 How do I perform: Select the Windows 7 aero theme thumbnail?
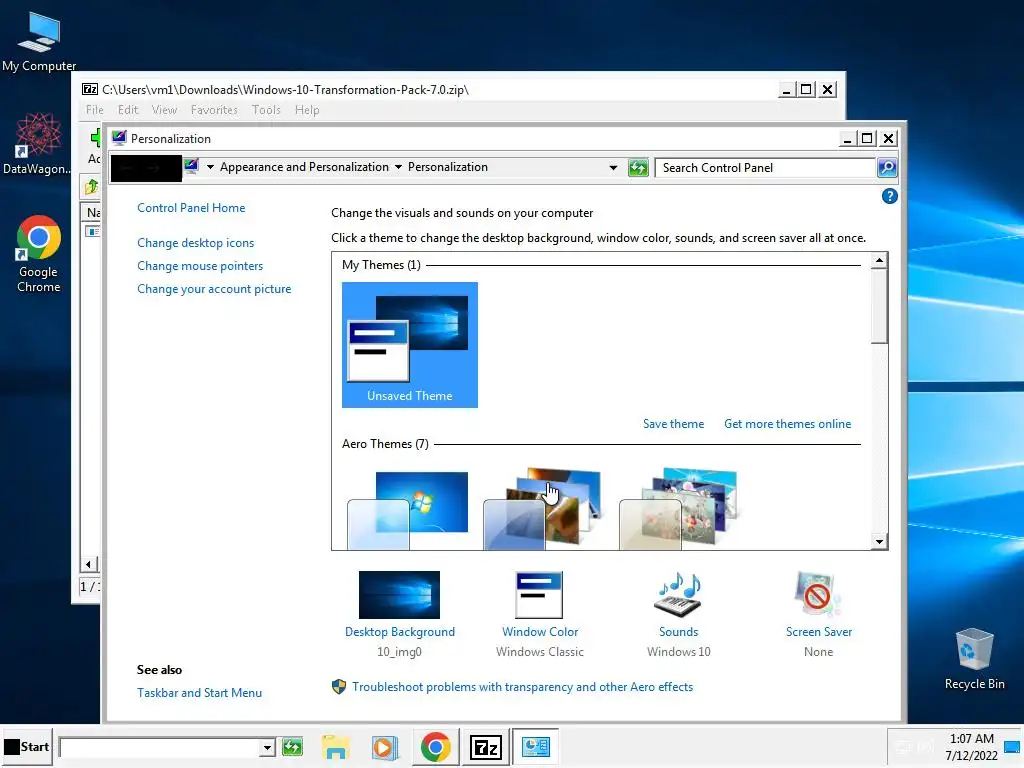(x=408, y=511)
